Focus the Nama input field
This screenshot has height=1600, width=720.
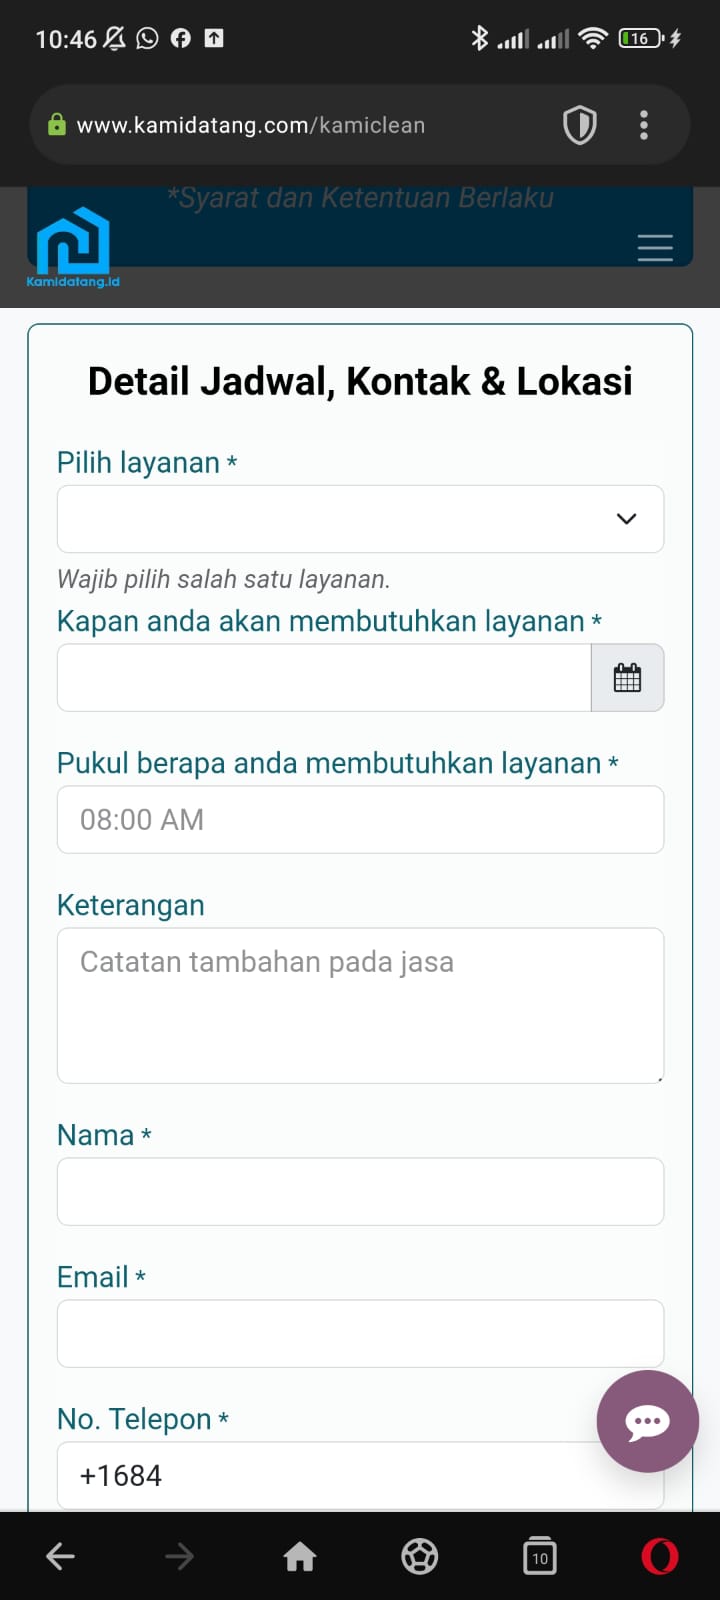[x=360, y=1192]
